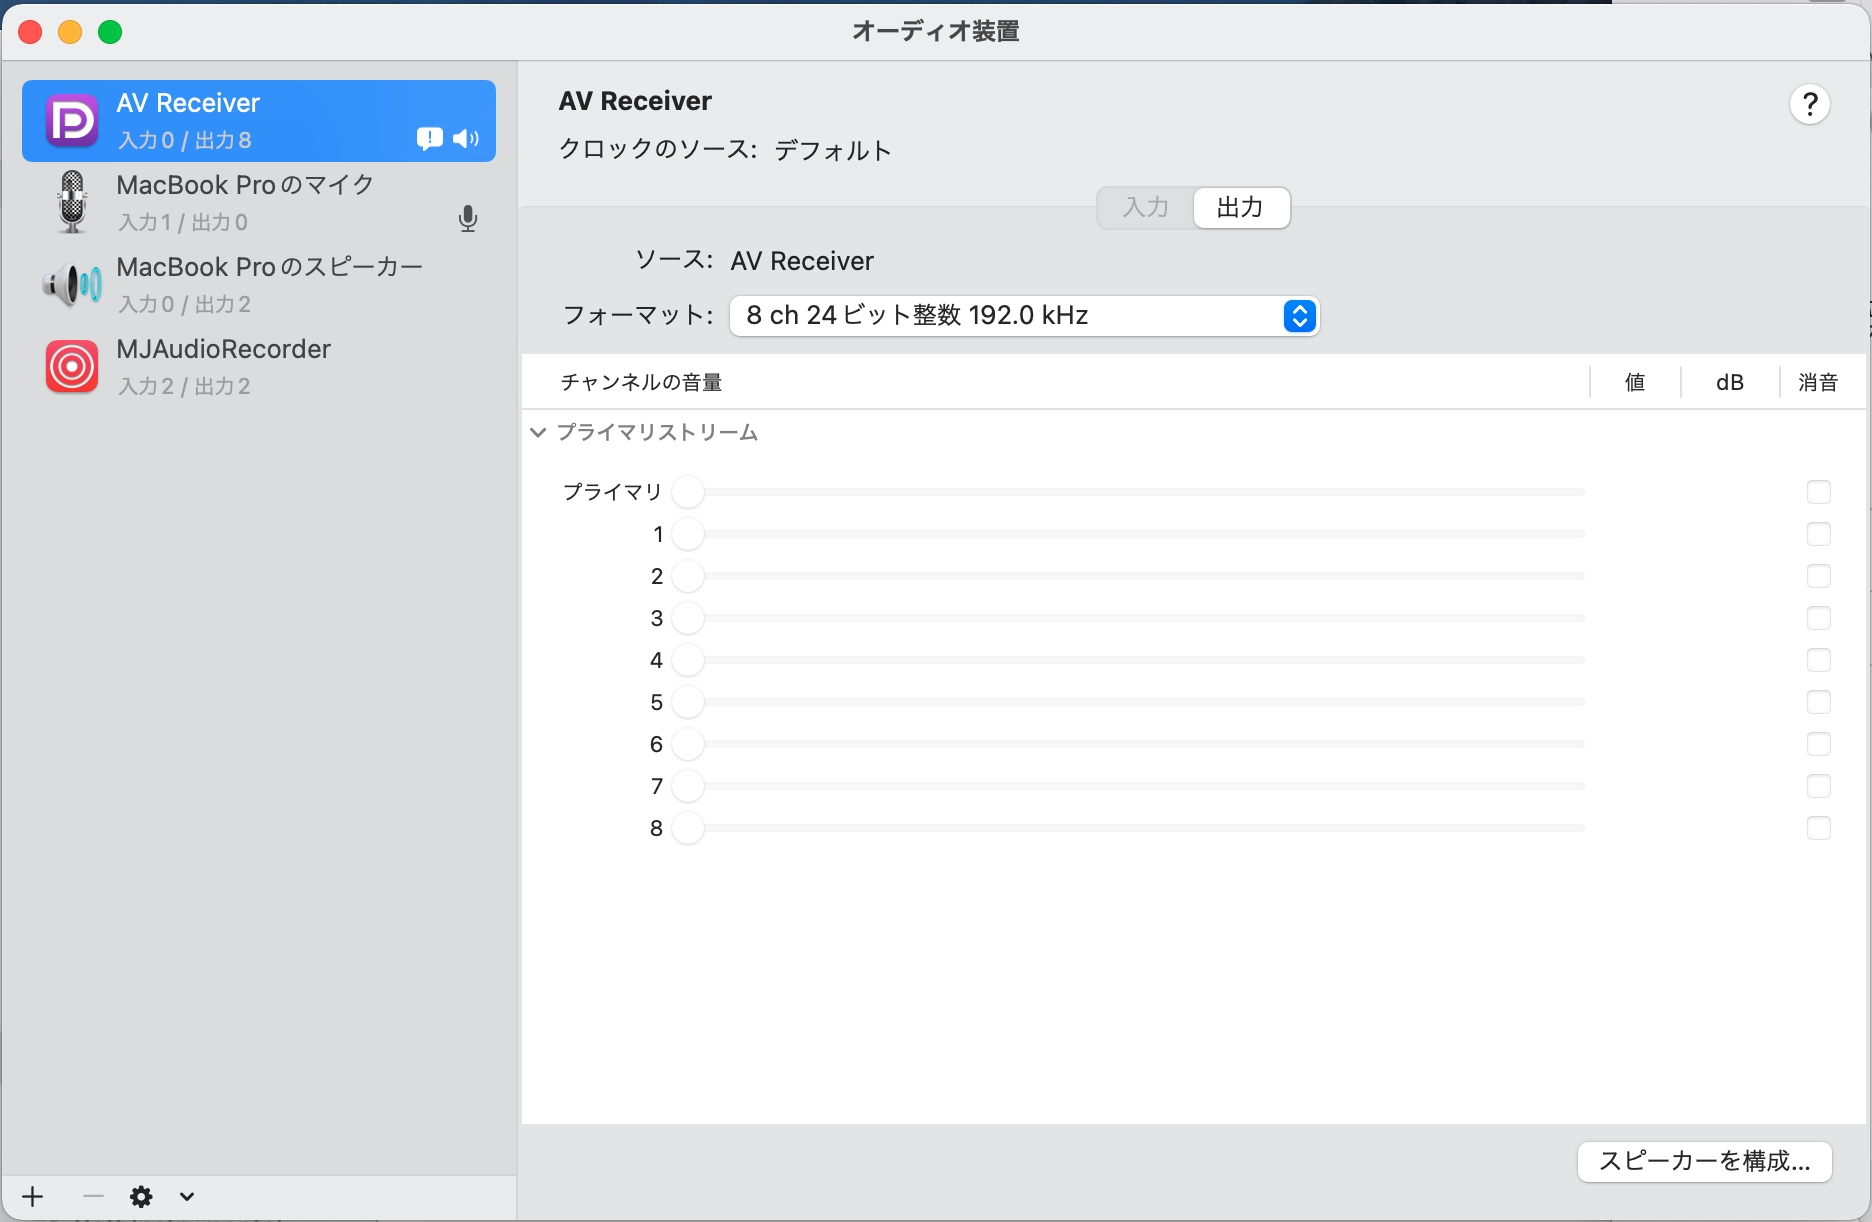Minimize the オーディオ装置 window
The image size is (1872, 1222).
click(x=70, y=32)
